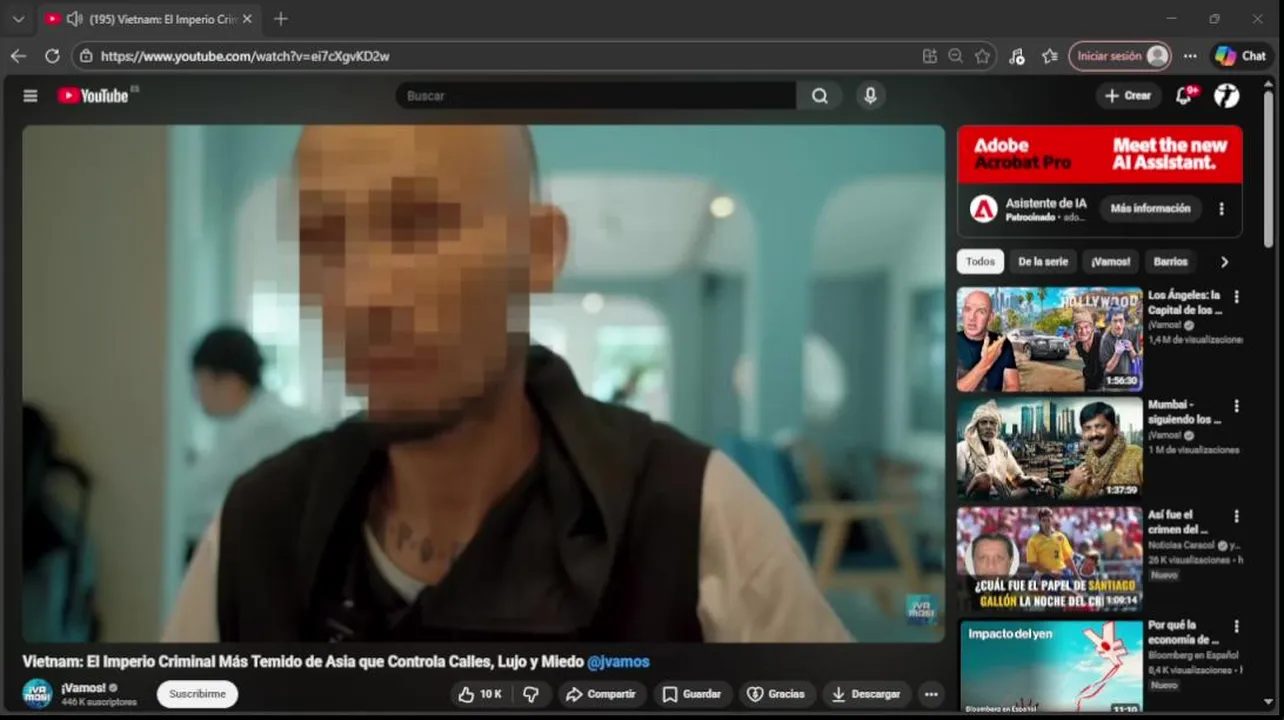Open options for Así fue el crimen video
The height and width of the screenshot is (720, 1284).
click(1237, 516)
